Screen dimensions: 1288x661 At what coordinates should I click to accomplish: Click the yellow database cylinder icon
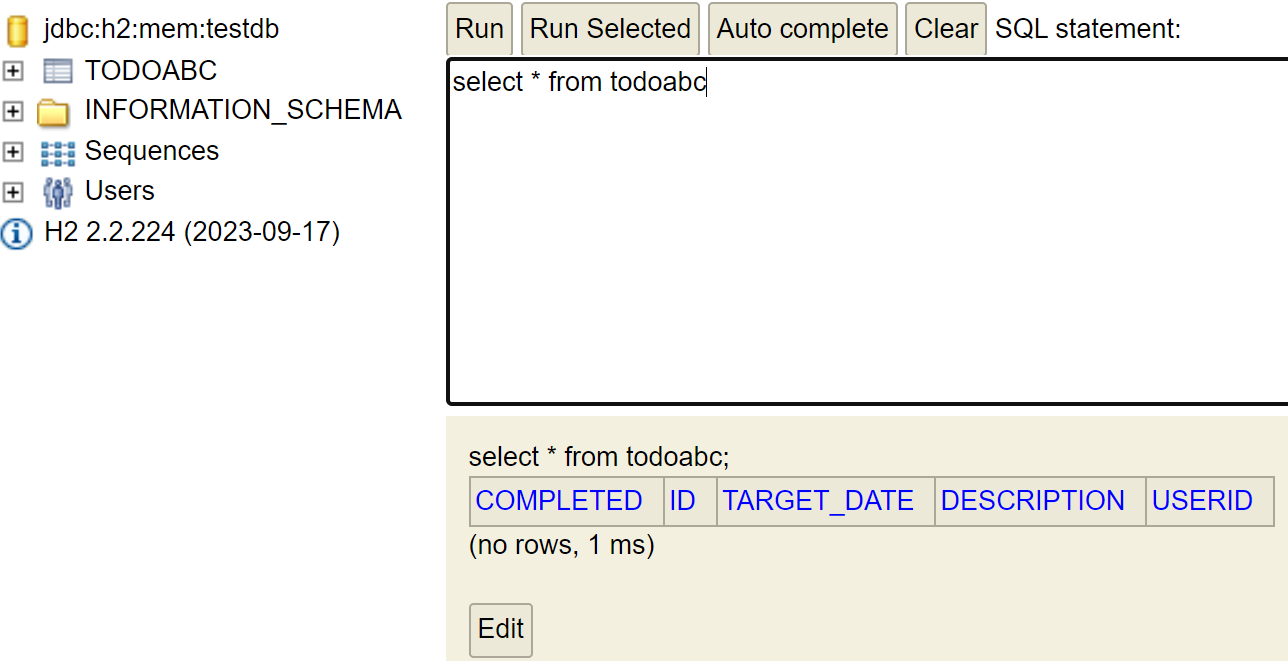(17, 31)
